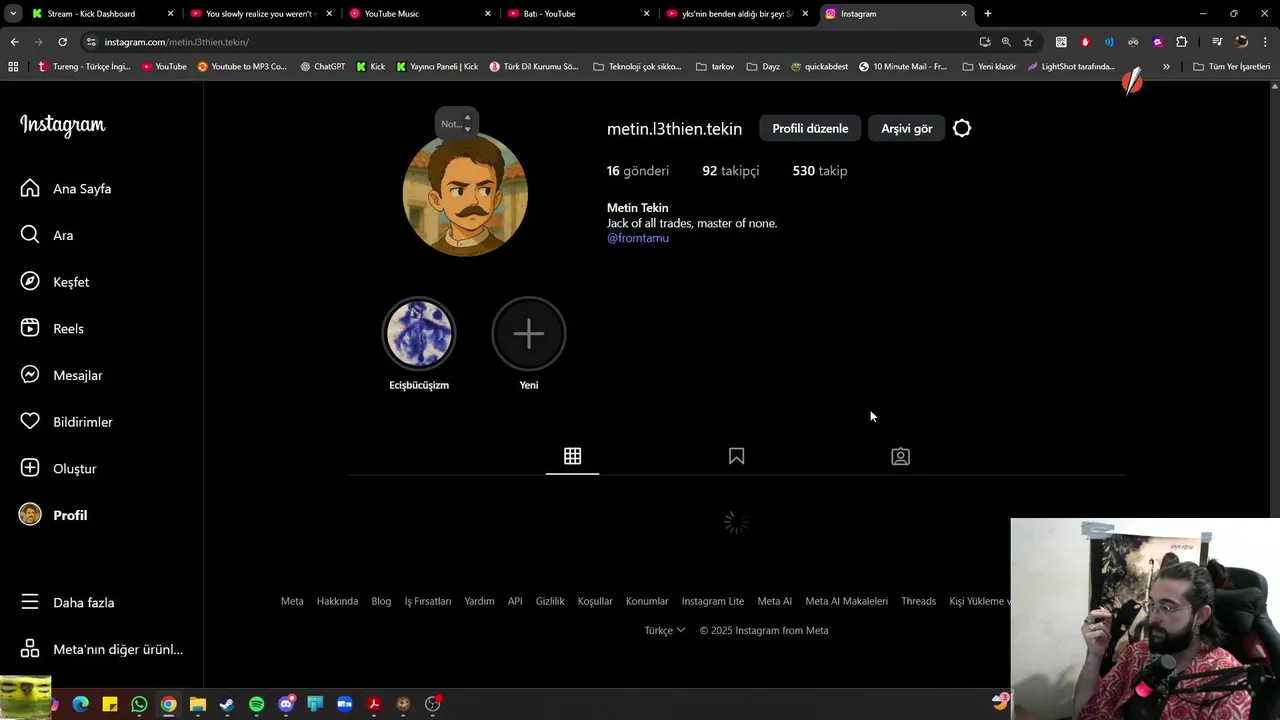Click the Instagram logo
Screen dimensions: 1280x720
tap(63, 125)
